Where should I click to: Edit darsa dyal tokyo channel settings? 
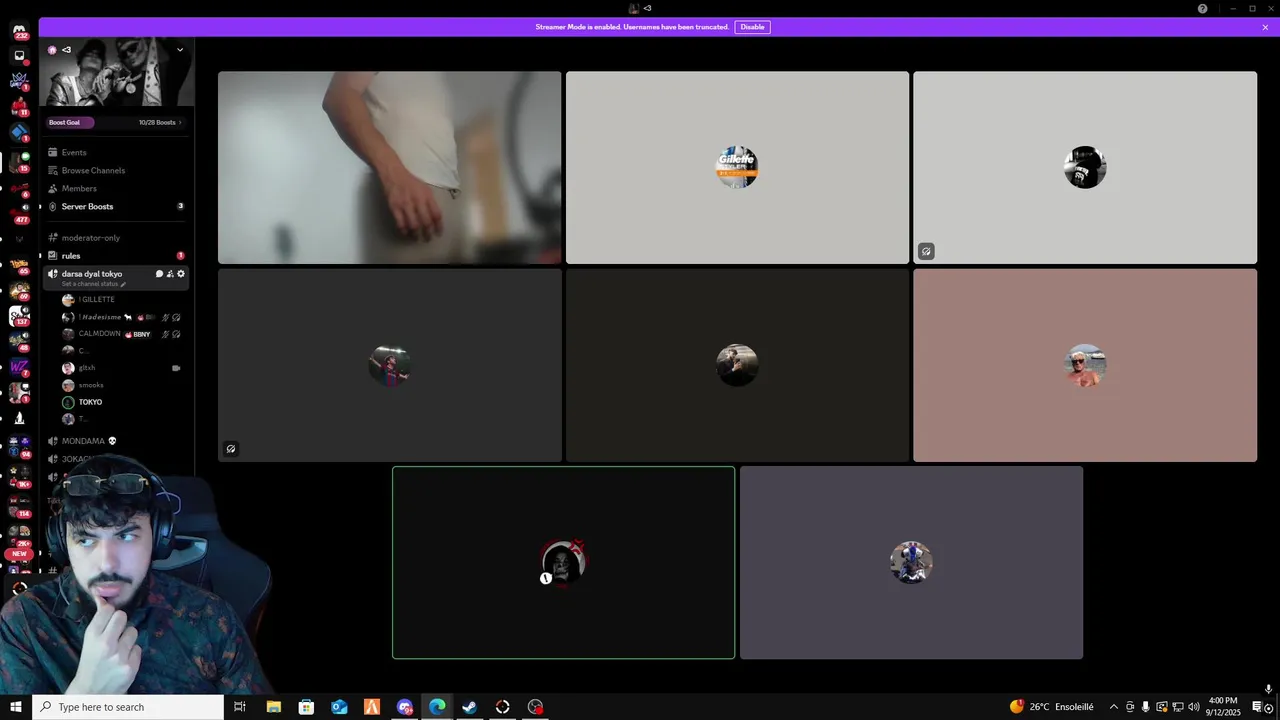pos(181,274)
